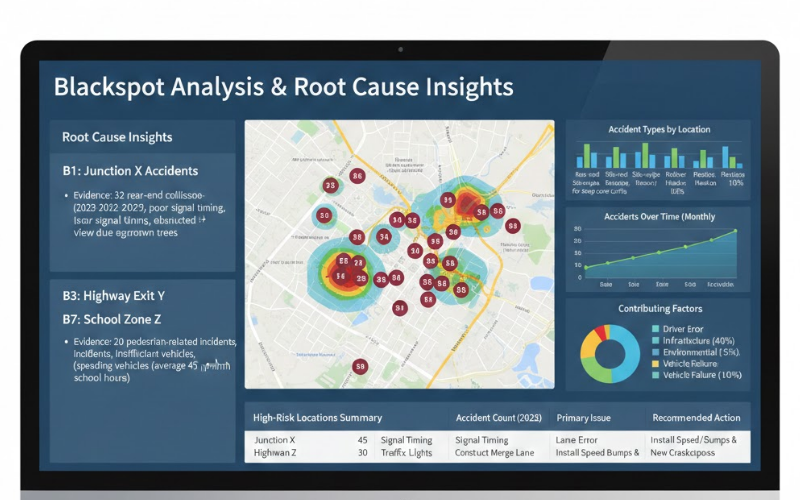The width and height of the screenshot is (800, 500).
Task: Click the Infrastructure (40%) legend swatch
Action: click(x=656, y=341)
